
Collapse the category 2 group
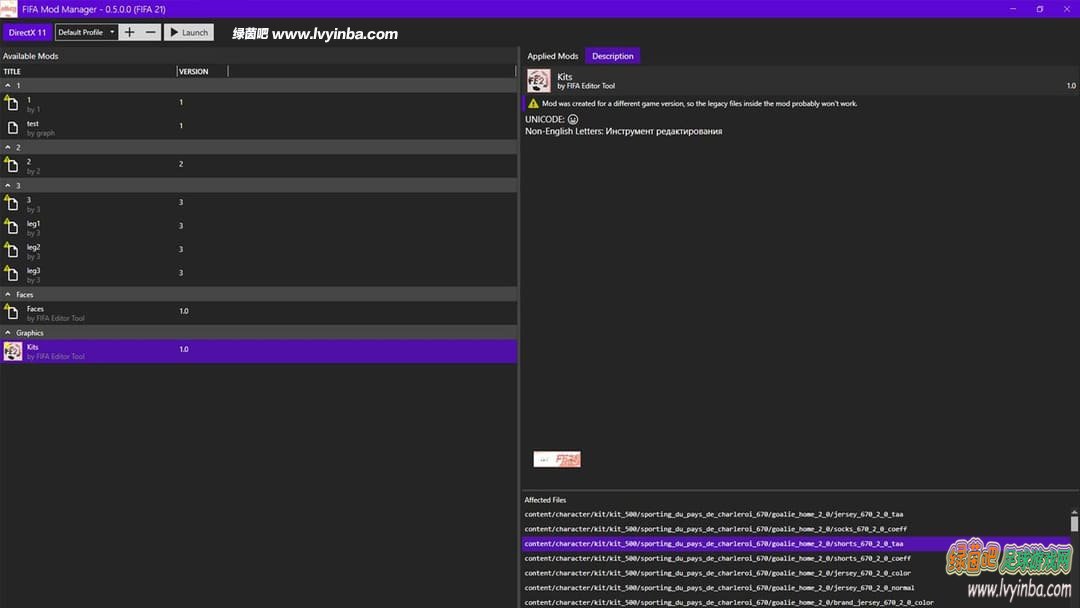pyautogui.click(x=8, y=147)
